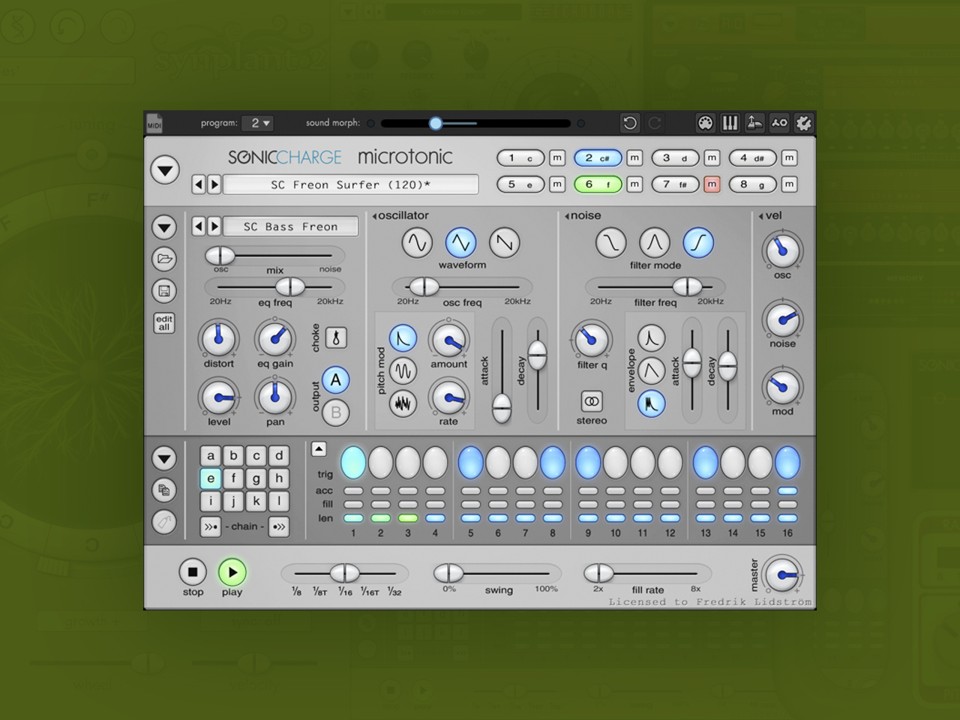Select output A
Viewport: 960px width, 720px height.
[x=336, y=380]
